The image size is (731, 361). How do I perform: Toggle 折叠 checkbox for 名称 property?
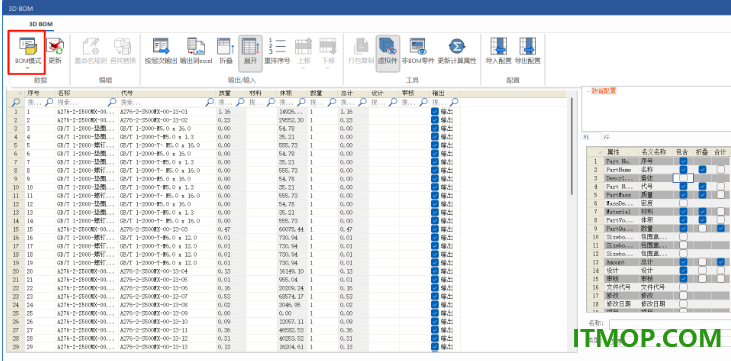click(702, 170)
